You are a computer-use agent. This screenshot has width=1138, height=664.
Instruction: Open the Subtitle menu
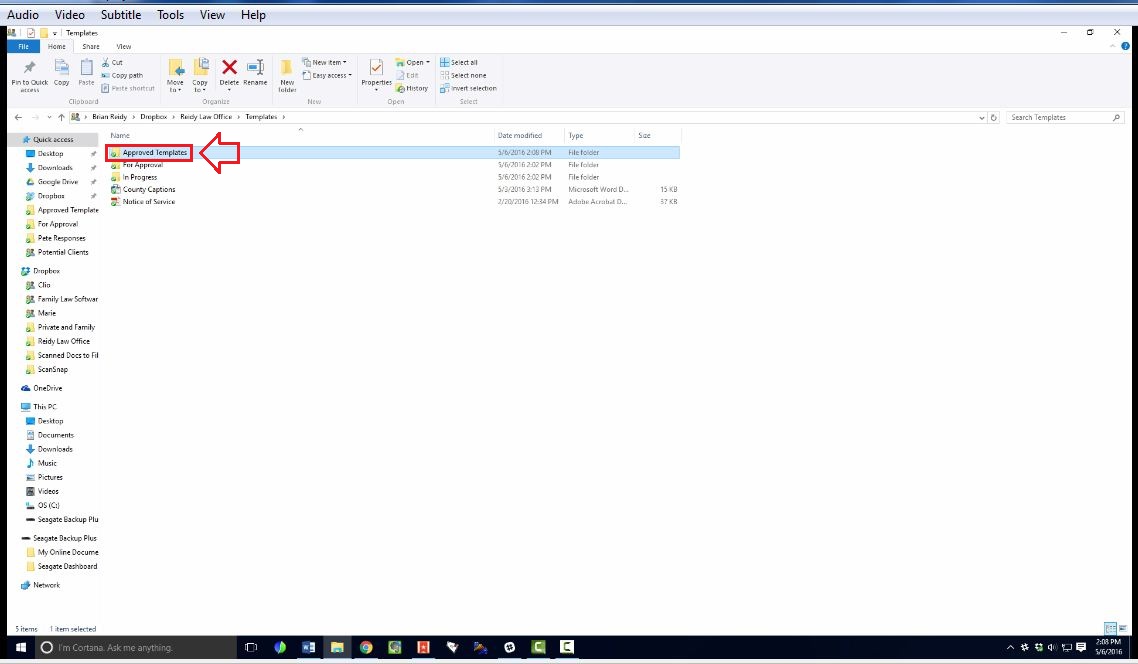click(x=120, y=15)
